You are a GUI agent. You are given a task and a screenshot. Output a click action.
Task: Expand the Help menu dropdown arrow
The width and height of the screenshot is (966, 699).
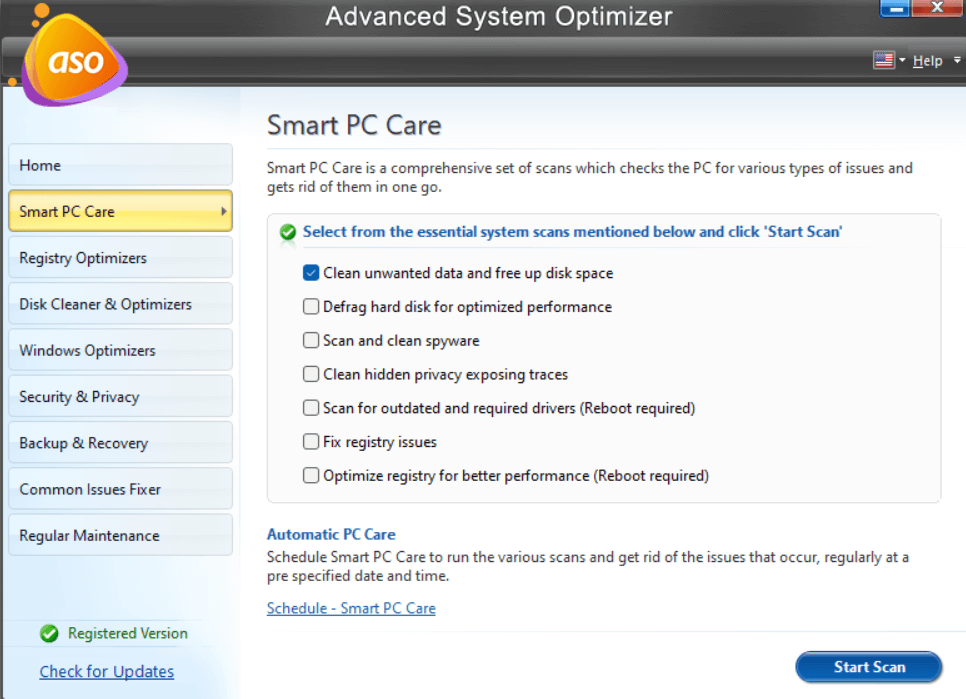point(957,61)
